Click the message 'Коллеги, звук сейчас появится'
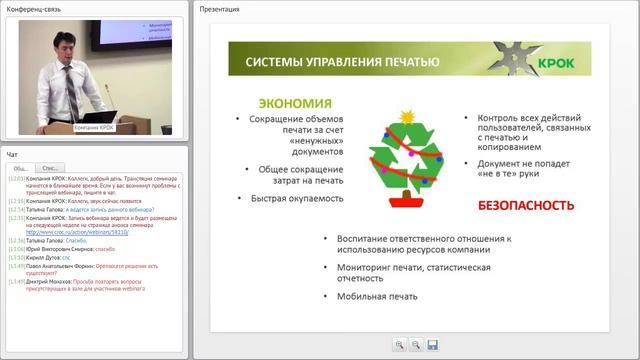Screen dimensions: 640x360 [75, 201]
